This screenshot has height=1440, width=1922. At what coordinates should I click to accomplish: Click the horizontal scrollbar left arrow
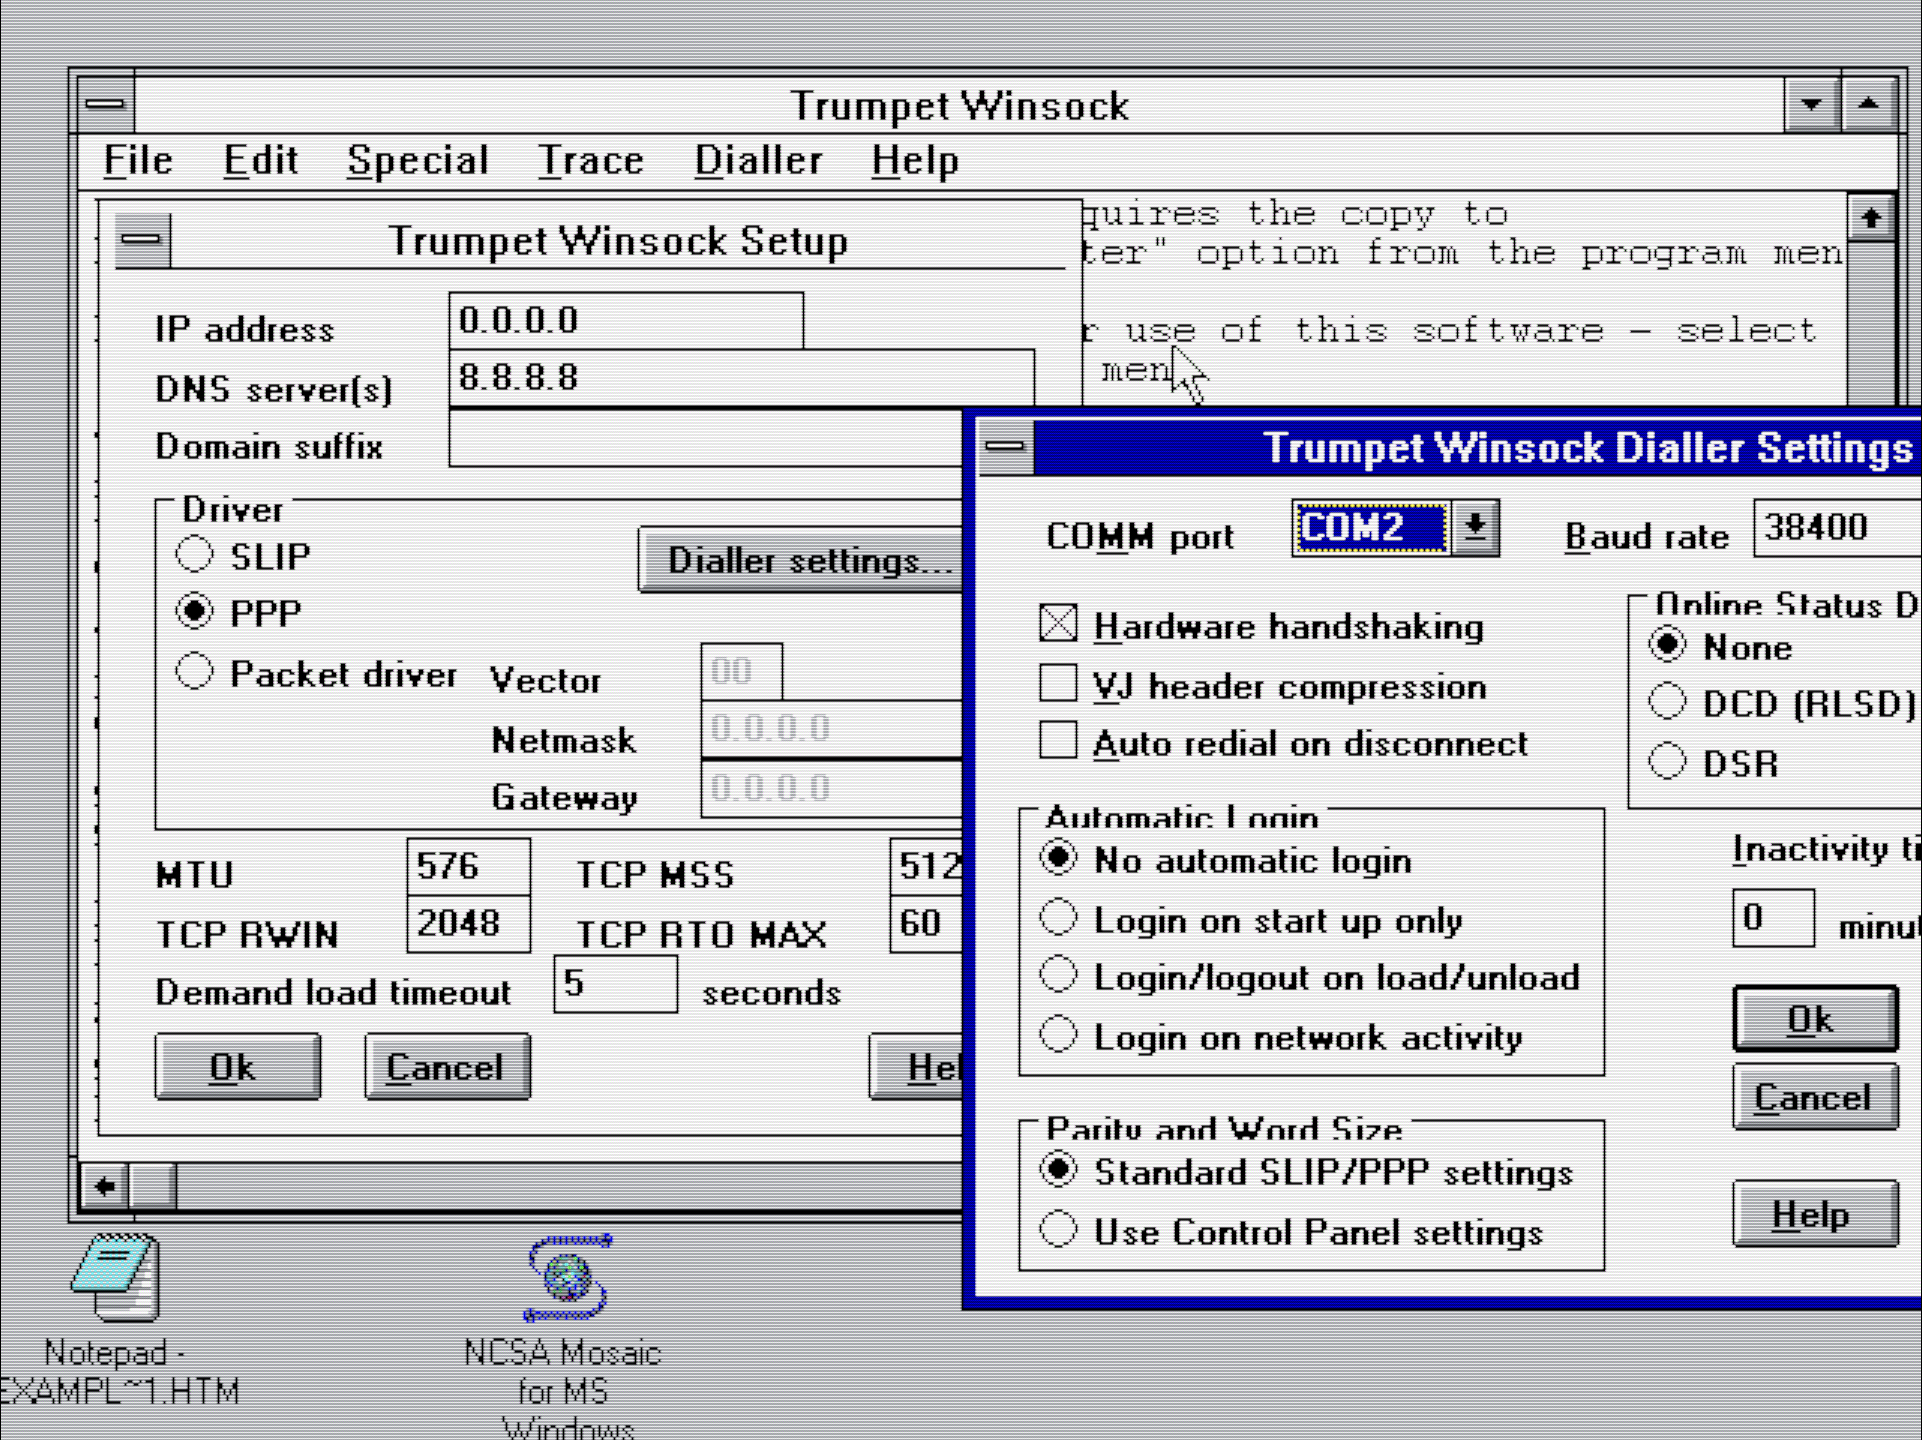pyautogui.click(x=105, y=1187)
